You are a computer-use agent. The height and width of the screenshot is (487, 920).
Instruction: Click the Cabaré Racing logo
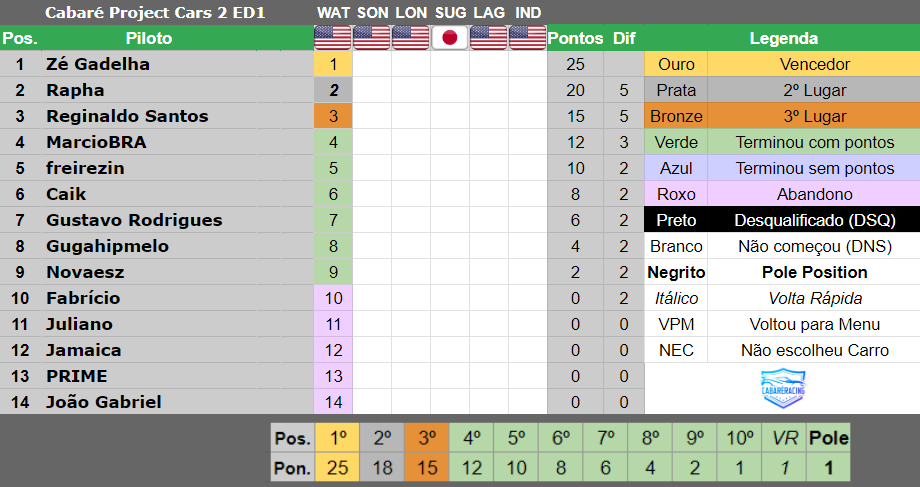pyautogui.click(x=783, y=388)
